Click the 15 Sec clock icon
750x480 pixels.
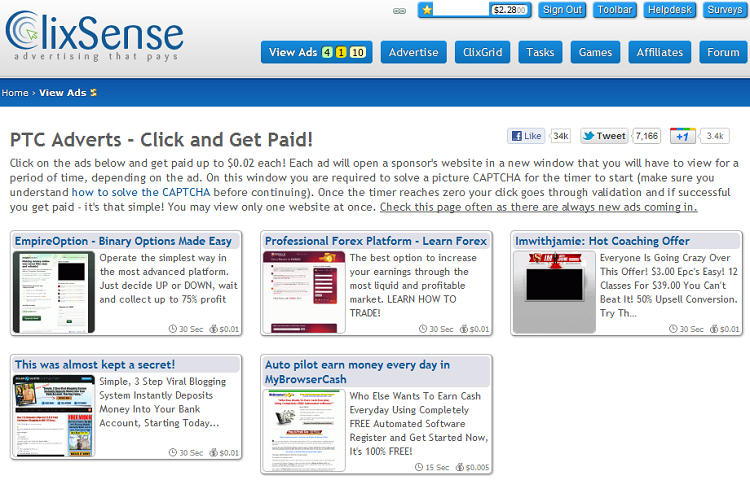coord(419,467)
